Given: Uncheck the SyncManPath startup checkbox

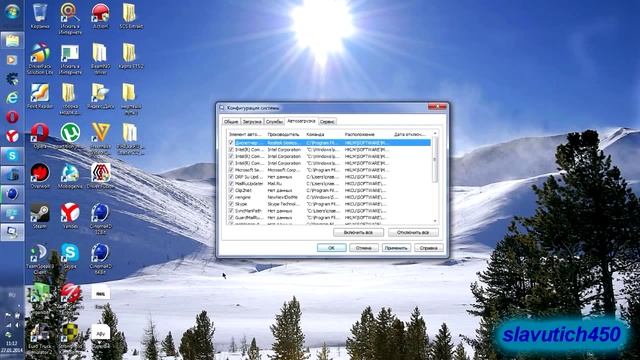Looking at the screenshot, I should coord(231,211).
